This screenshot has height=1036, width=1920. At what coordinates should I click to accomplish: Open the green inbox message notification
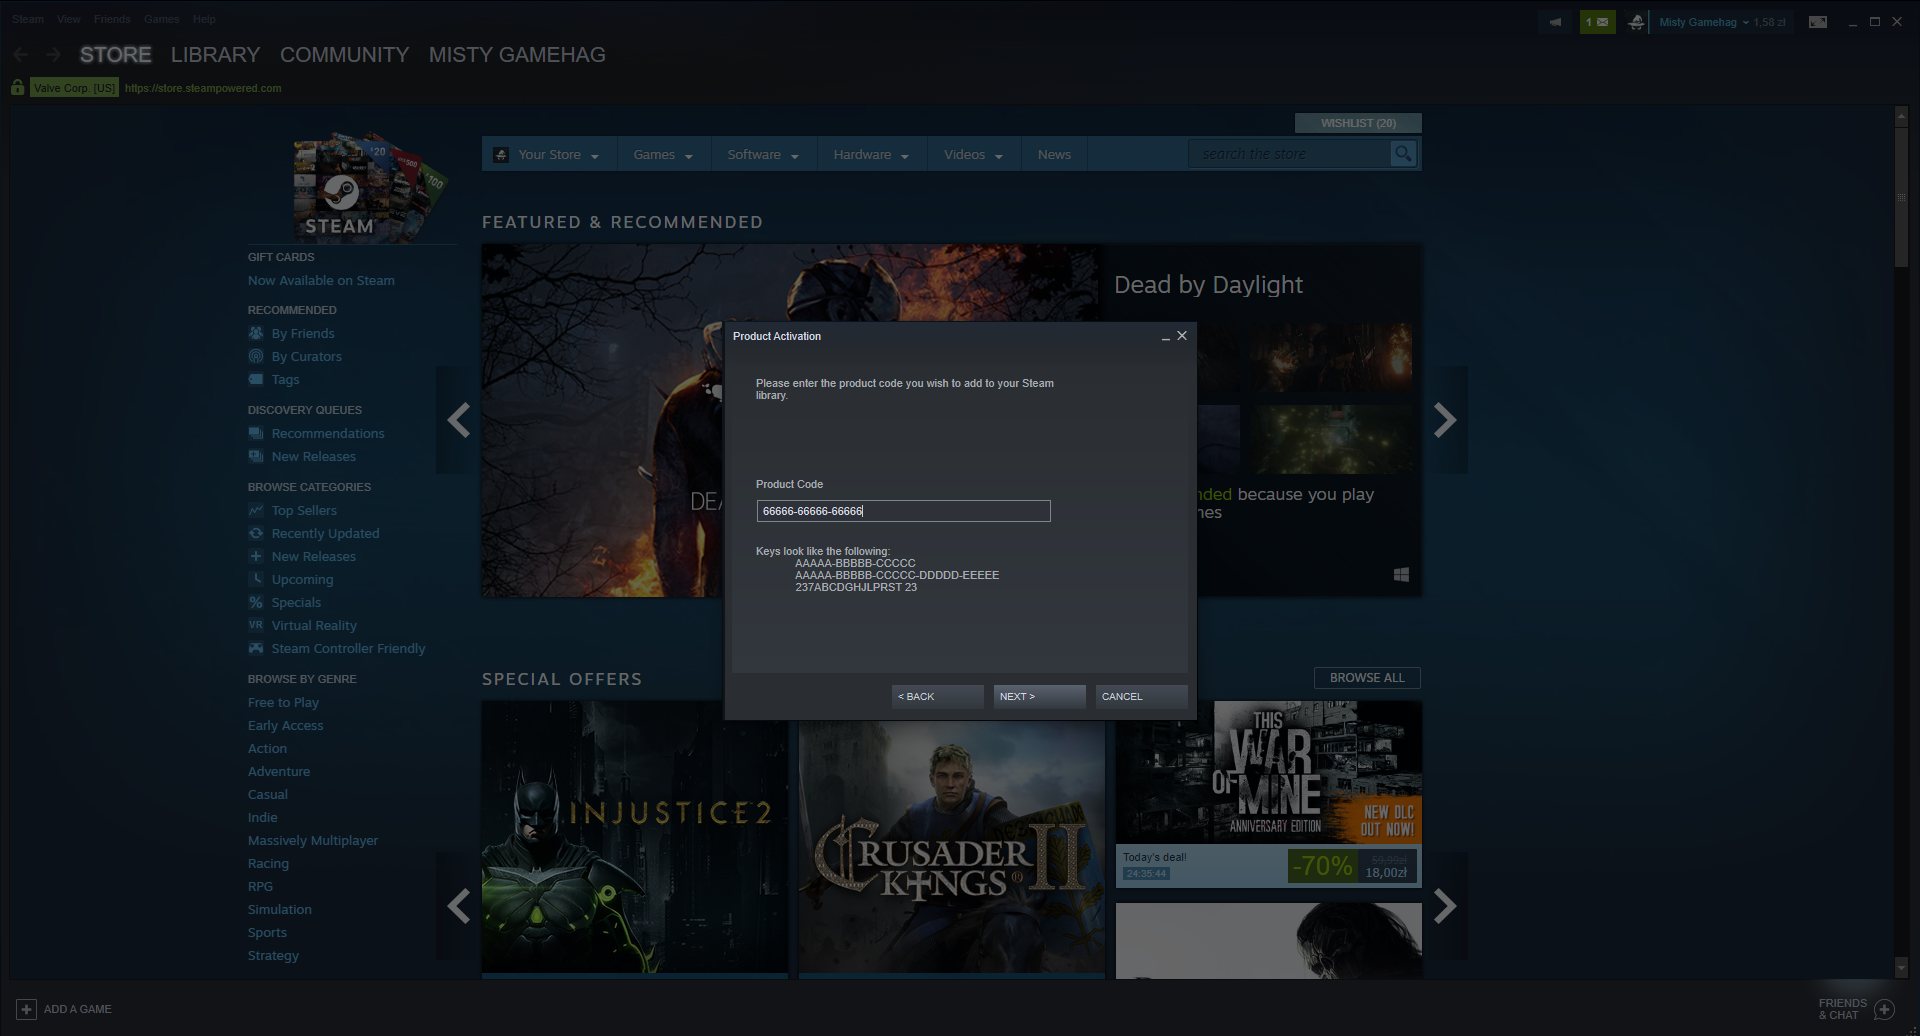click(1597, 22)
